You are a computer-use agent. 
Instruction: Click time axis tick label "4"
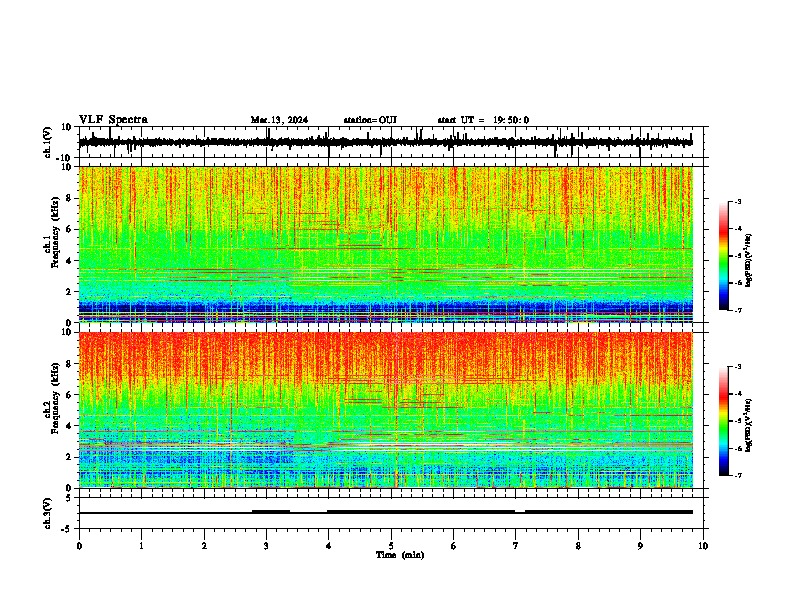(329, 546)
